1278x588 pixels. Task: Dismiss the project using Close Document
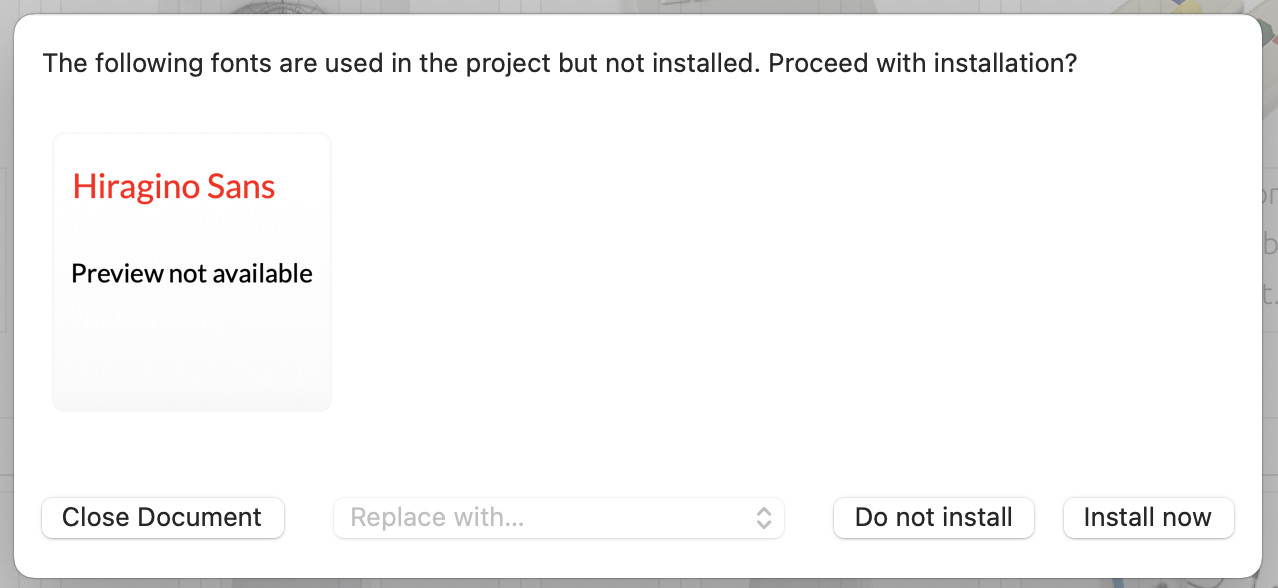[163, 518]
